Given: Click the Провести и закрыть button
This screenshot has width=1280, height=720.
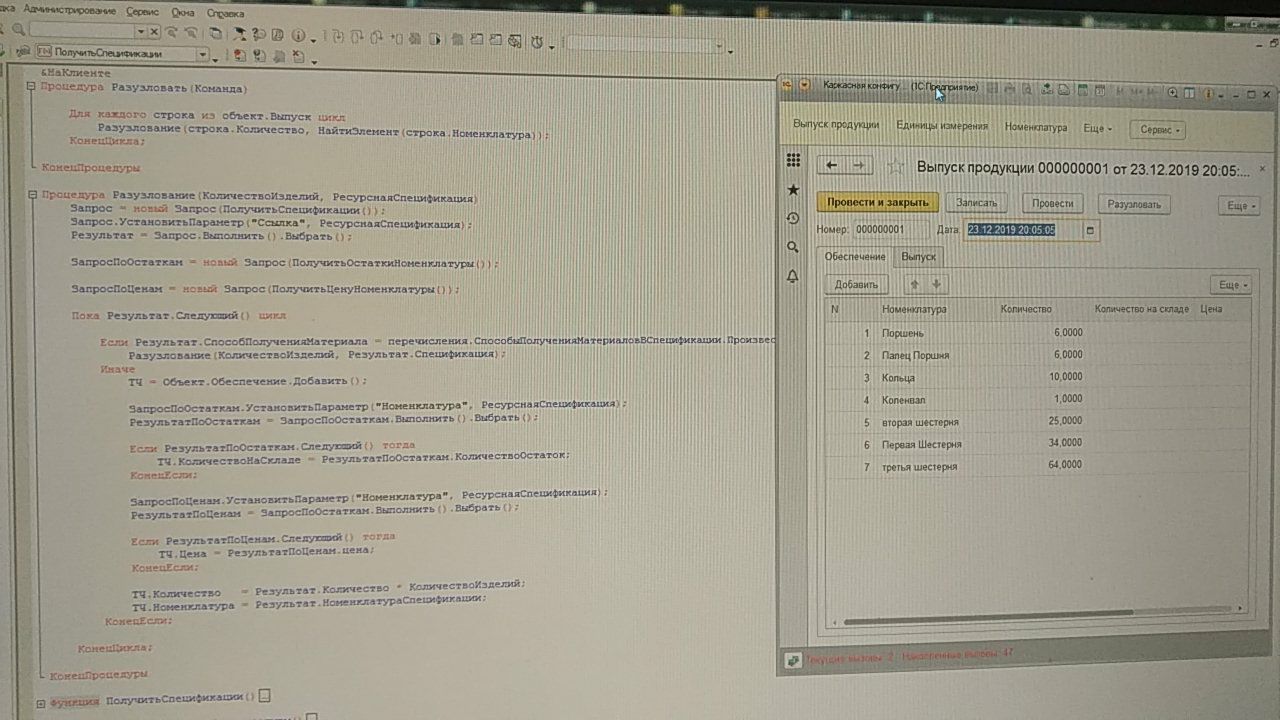Looking at the screenshot, I should [x=878, y=202].
